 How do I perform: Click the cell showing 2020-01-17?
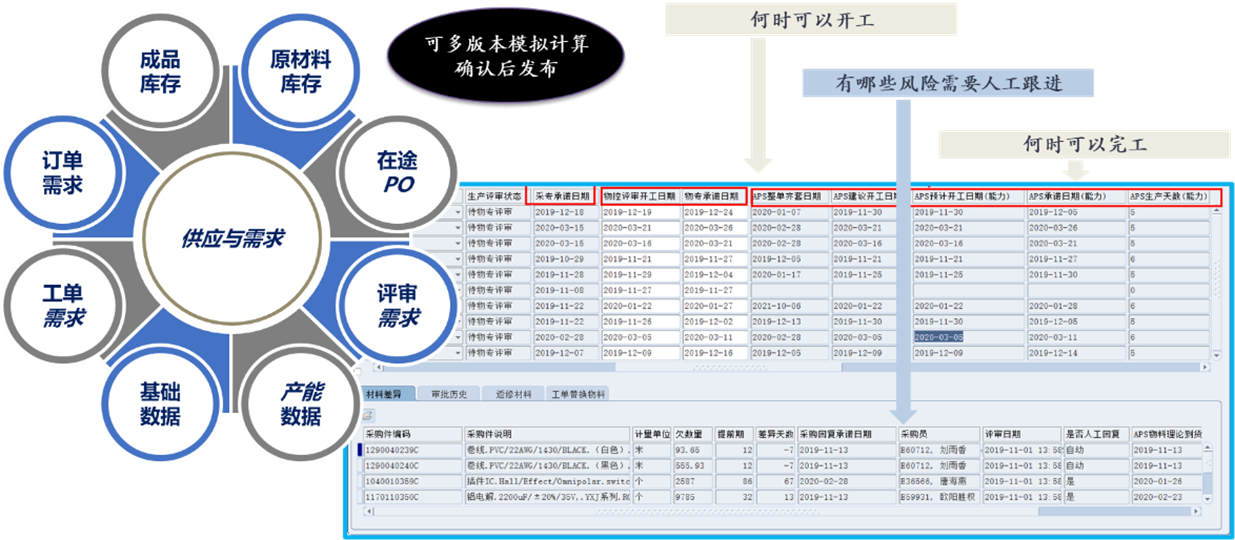pos(789,275)
